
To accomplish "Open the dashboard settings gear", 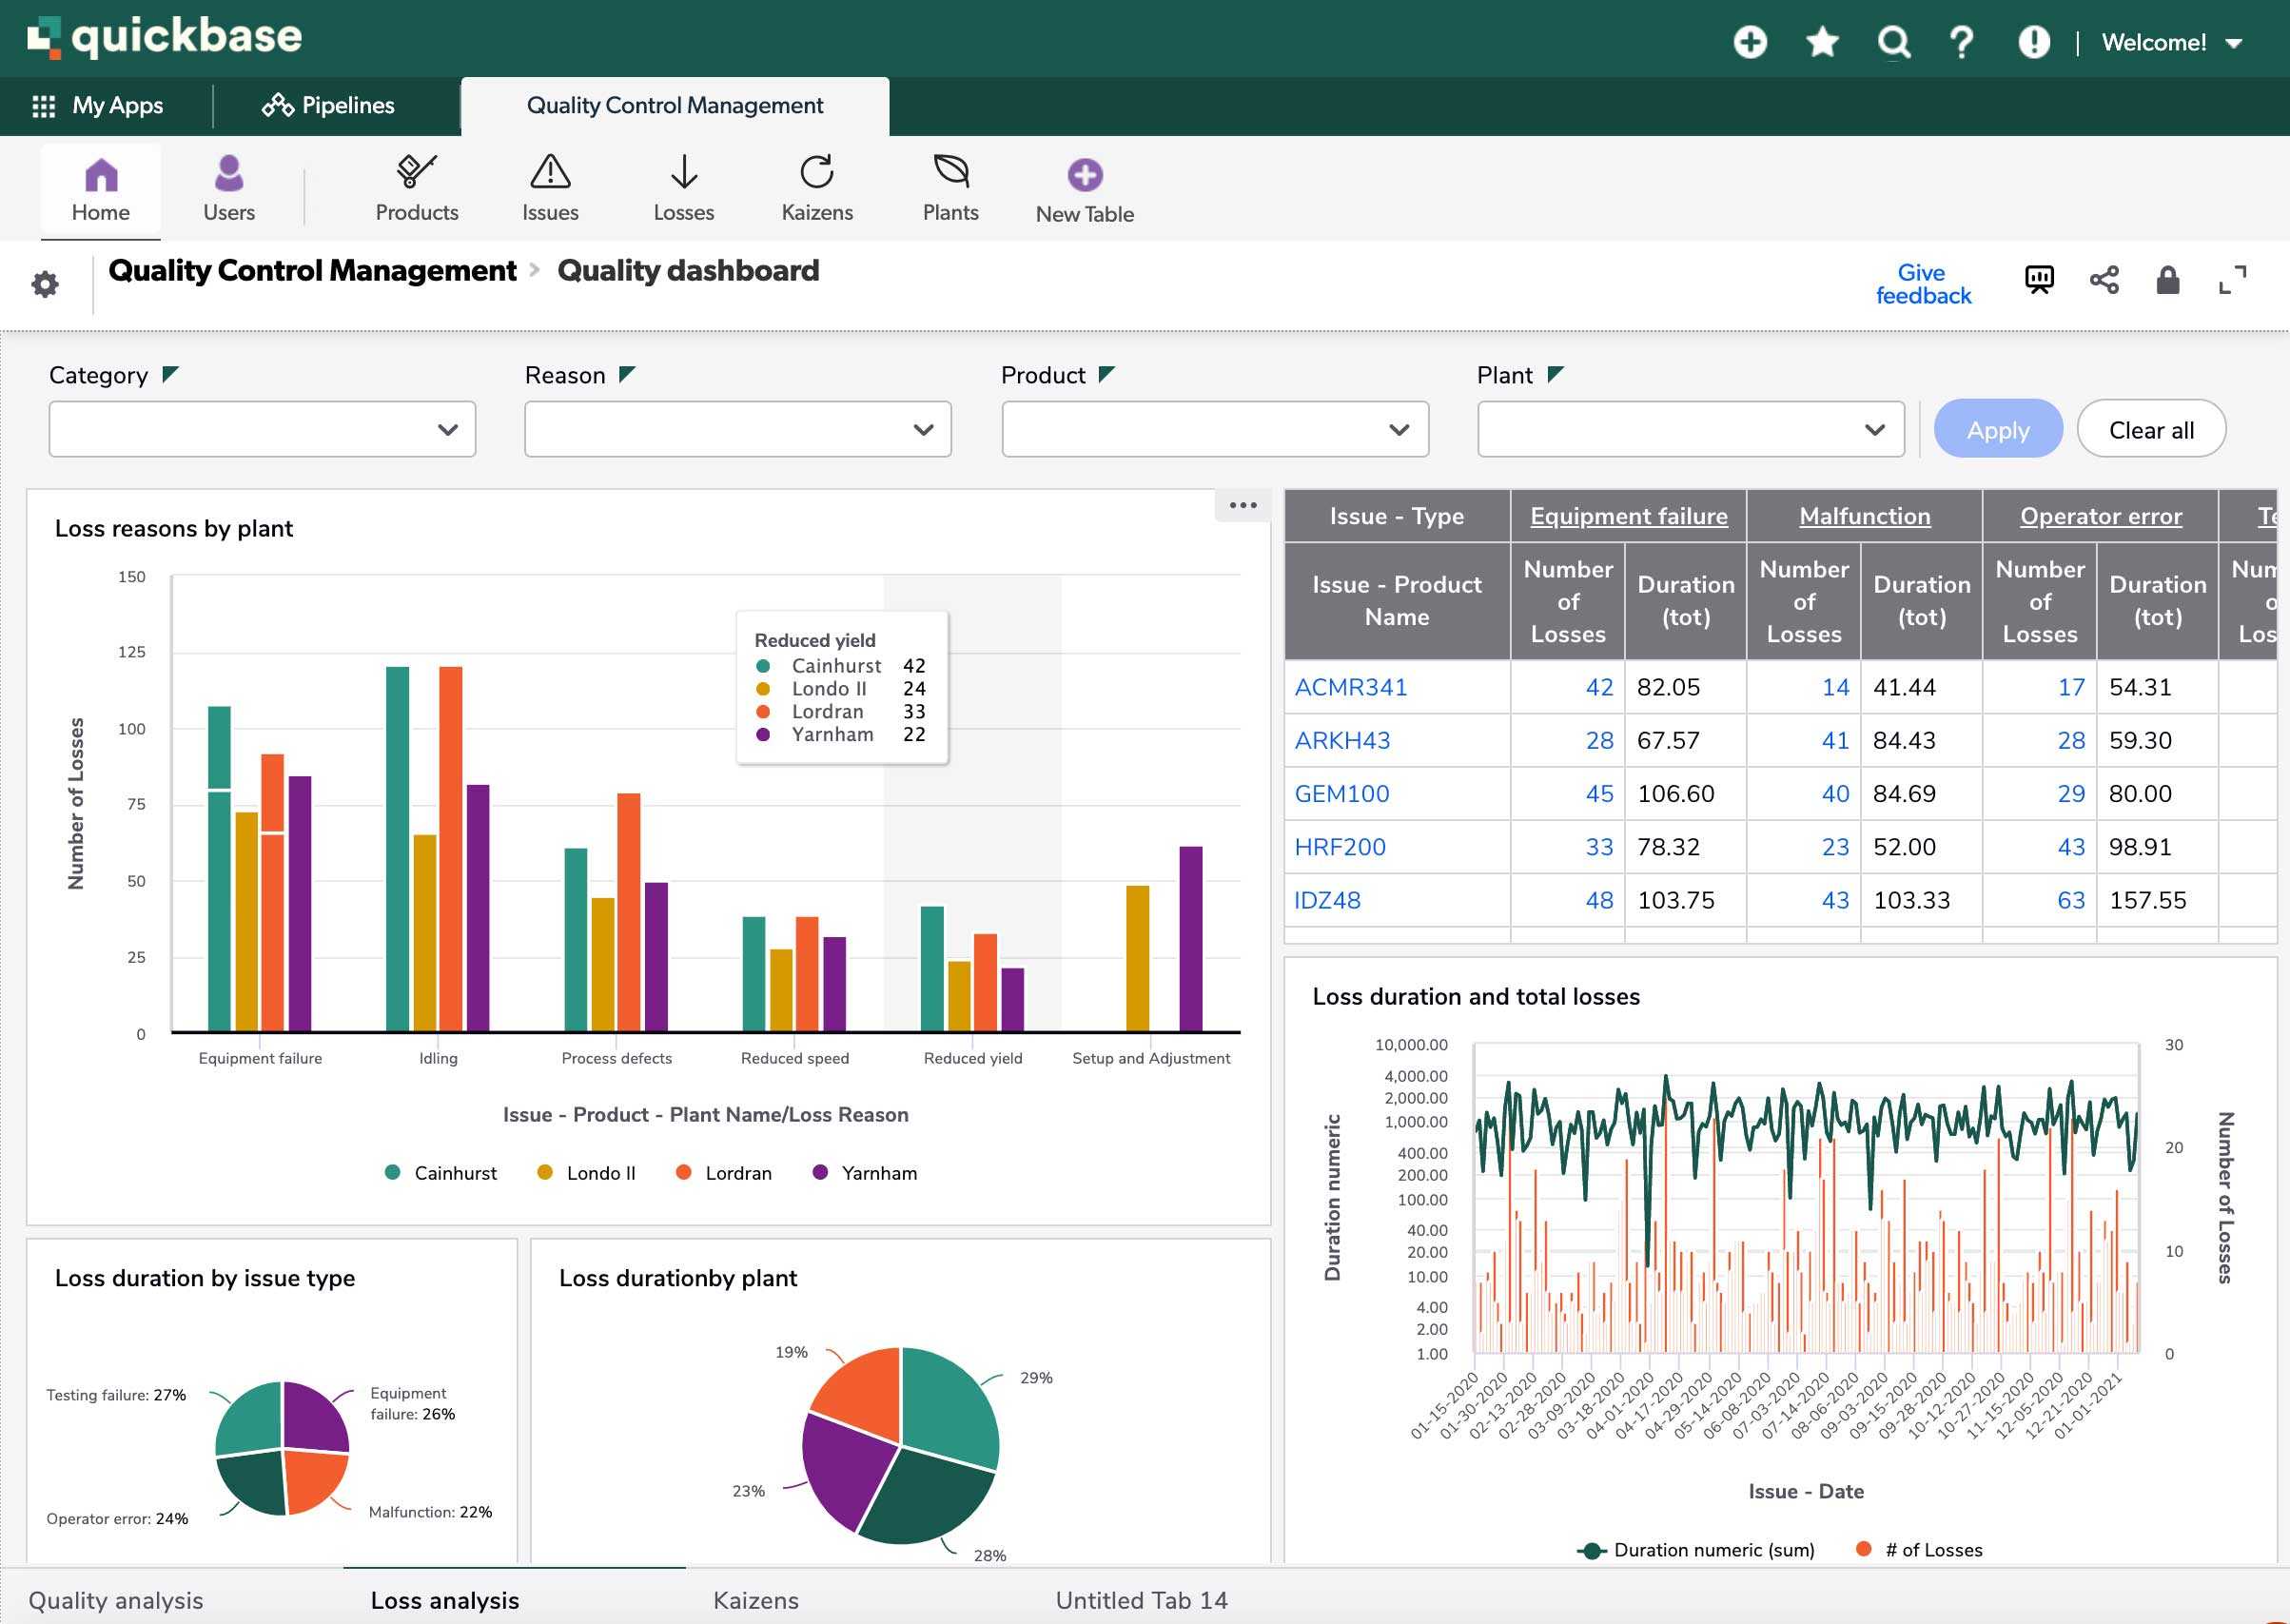I will (45, 284).
